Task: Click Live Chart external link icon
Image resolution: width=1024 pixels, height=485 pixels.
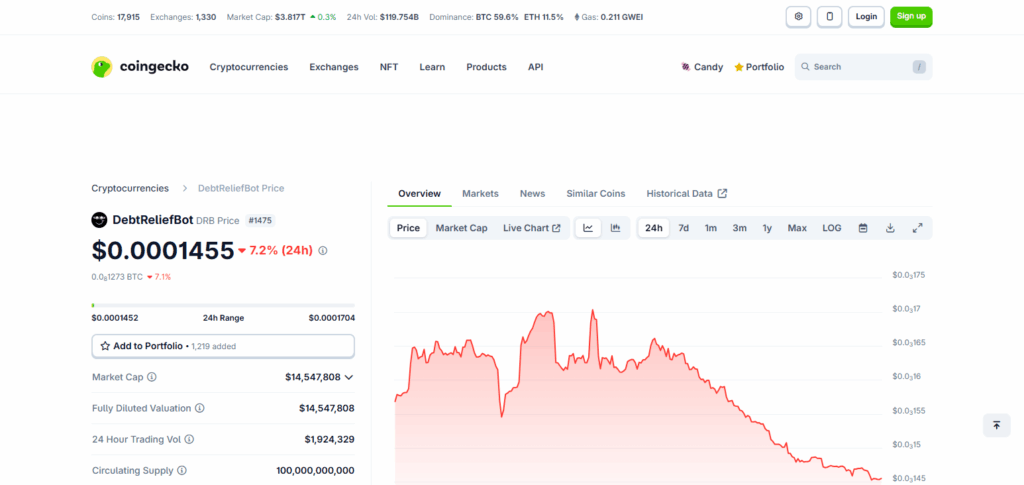Action: (556, 228)
